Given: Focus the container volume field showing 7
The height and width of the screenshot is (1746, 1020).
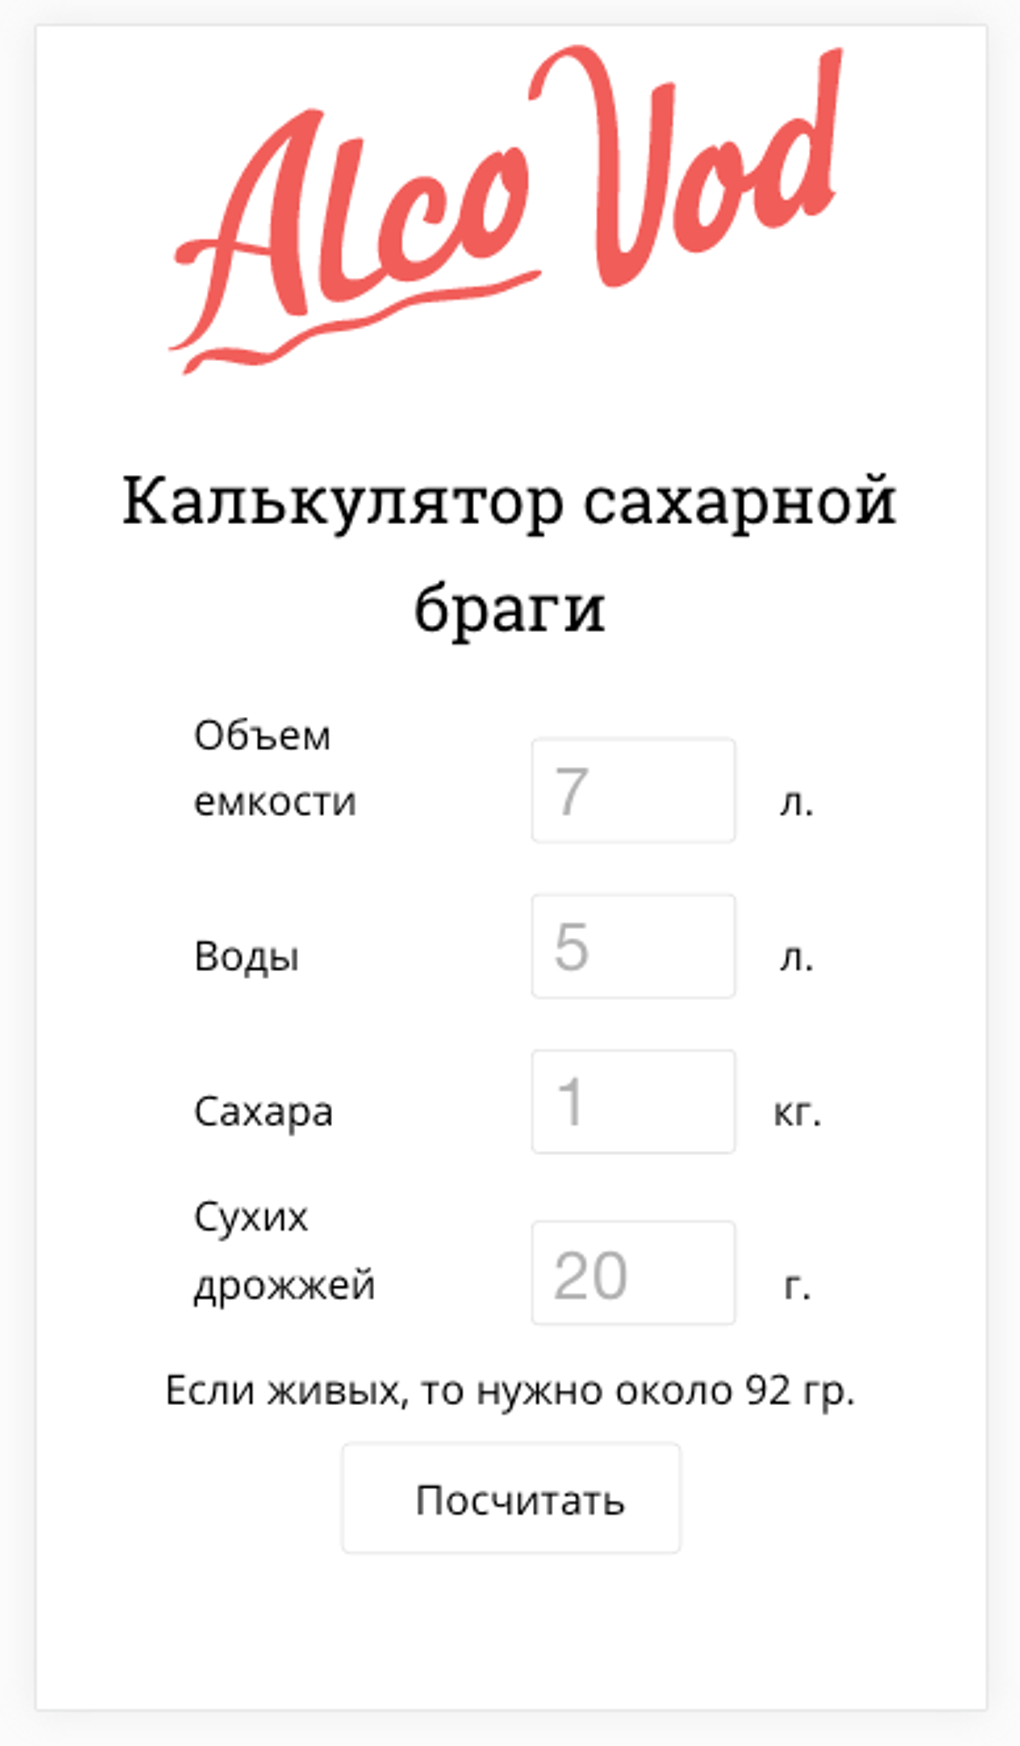Looking at the screenshot, I should (x=633, y=791).
